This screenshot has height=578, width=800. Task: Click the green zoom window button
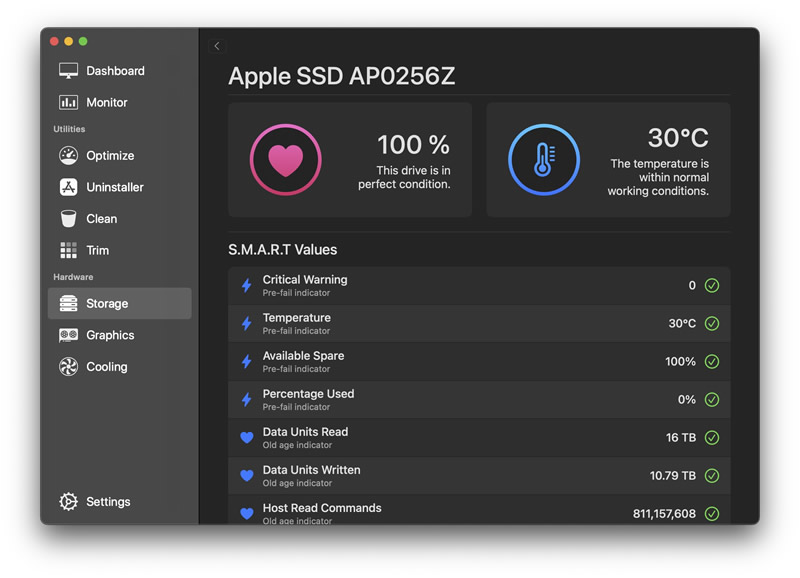(x=83, y=41)
